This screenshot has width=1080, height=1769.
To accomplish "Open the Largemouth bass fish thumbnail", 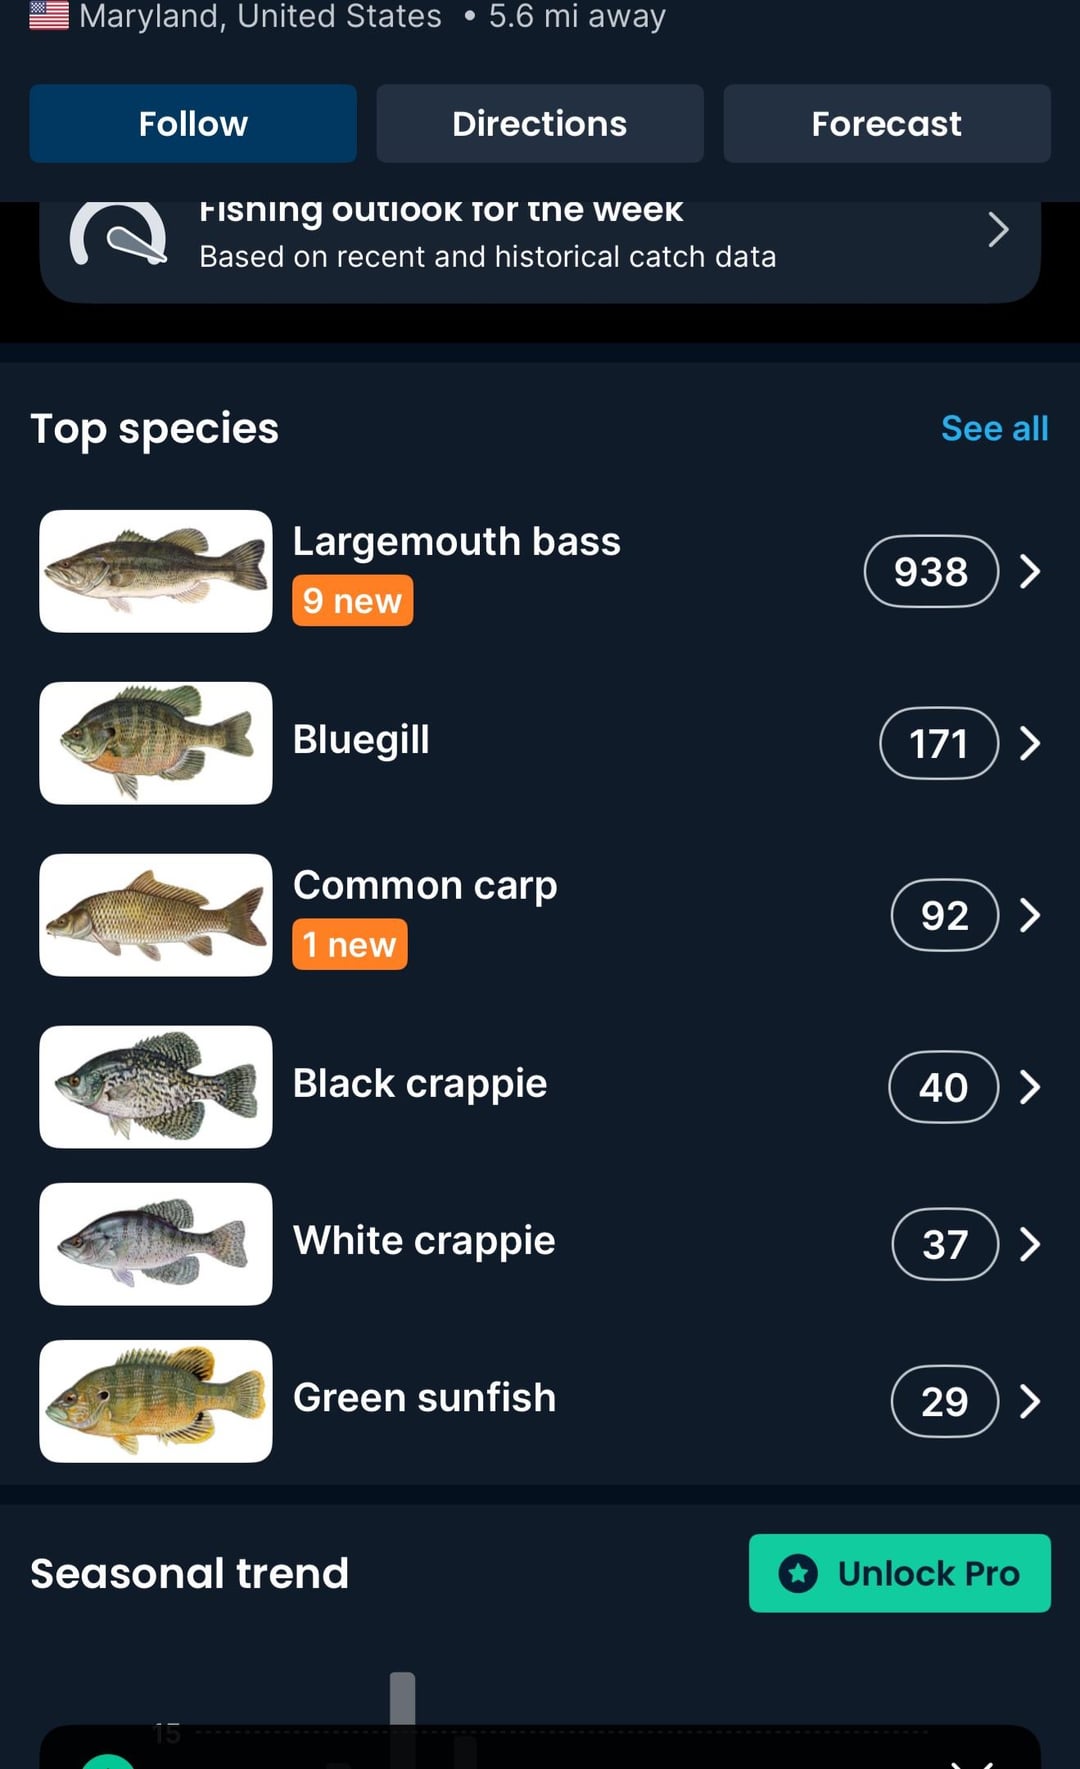I will click(156, 571).
